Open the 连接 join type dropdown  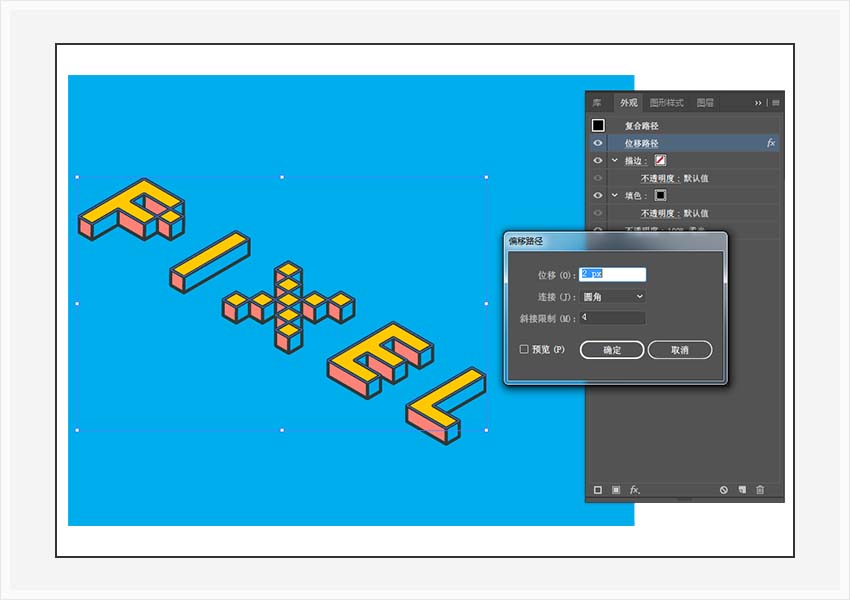613,296
